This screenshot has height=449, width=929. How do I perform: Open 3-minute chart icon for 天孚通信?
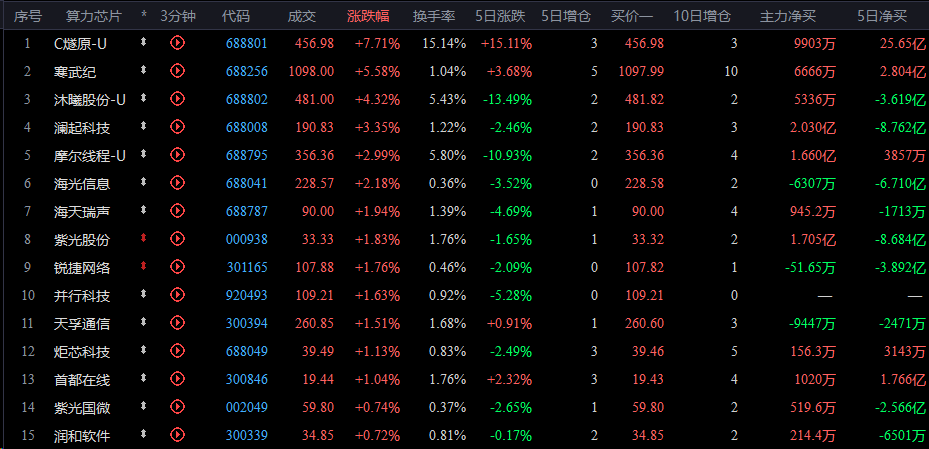(x=177, y=323)
